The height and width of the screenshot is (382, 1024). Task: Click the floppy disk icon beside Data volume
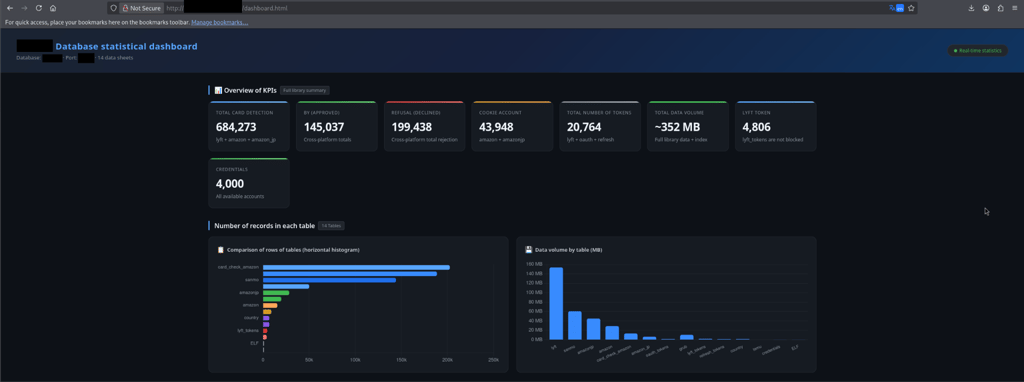click(528, 249)
